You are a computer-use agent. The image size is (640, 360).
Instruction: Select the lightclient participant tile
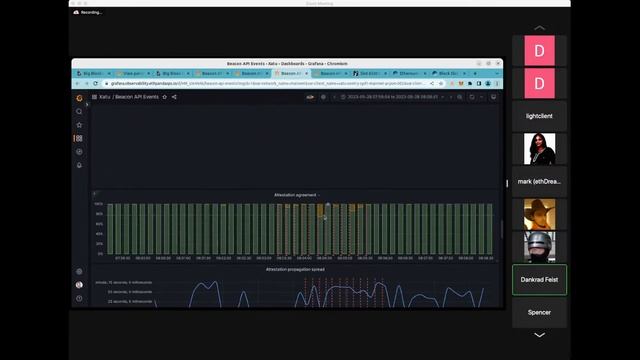tap(539, 116)
